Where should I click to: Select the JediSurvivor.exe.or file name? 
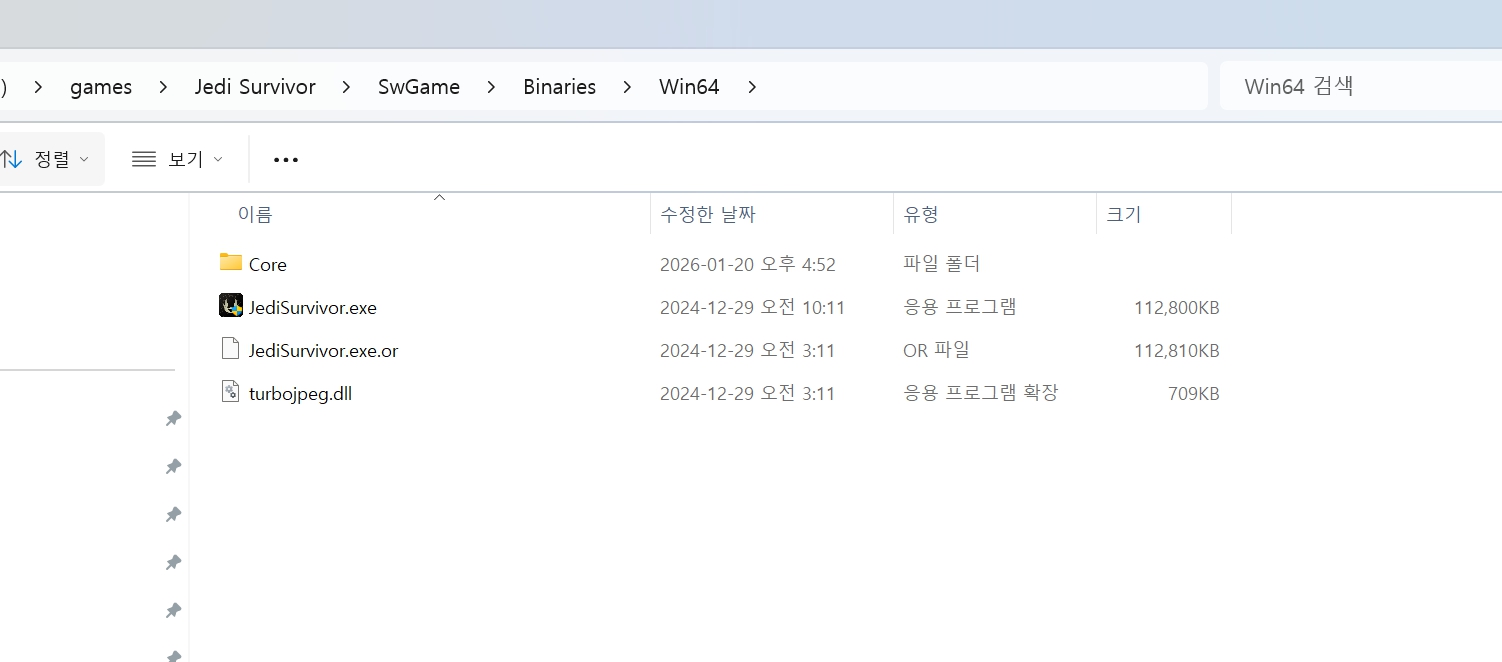click(323, 351)
